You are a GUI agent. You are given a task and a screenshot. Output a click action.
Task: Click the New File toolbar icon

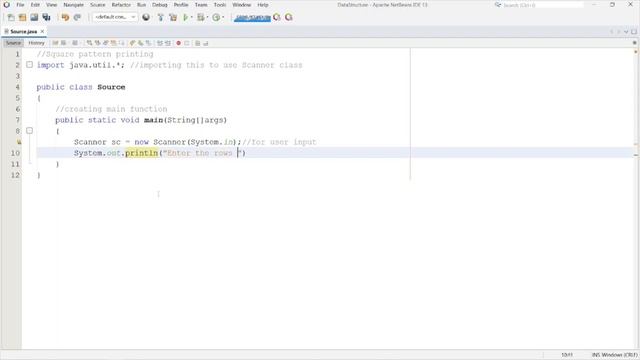pos(11,17)
